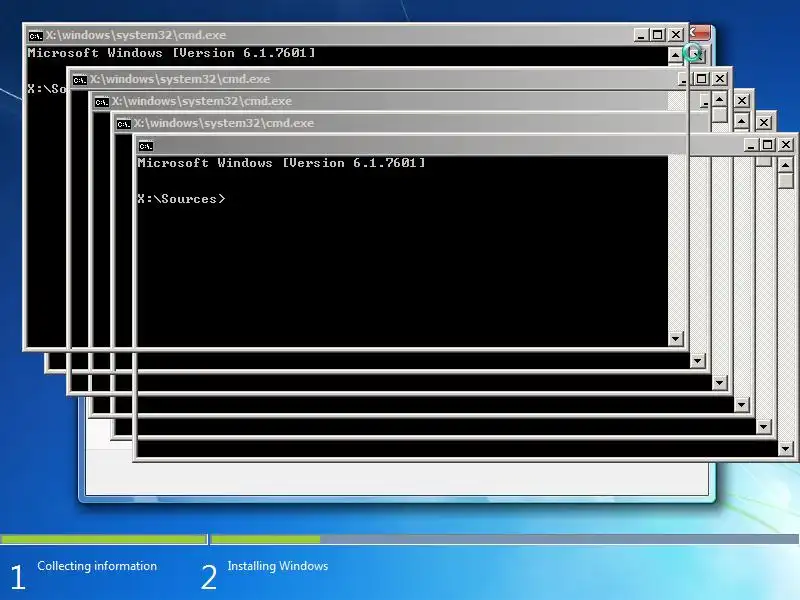This screenshot has width=800, height=600.
Task: Click the scroll-up arrow of the untitled cmd window
Action: tap(786, 165)
